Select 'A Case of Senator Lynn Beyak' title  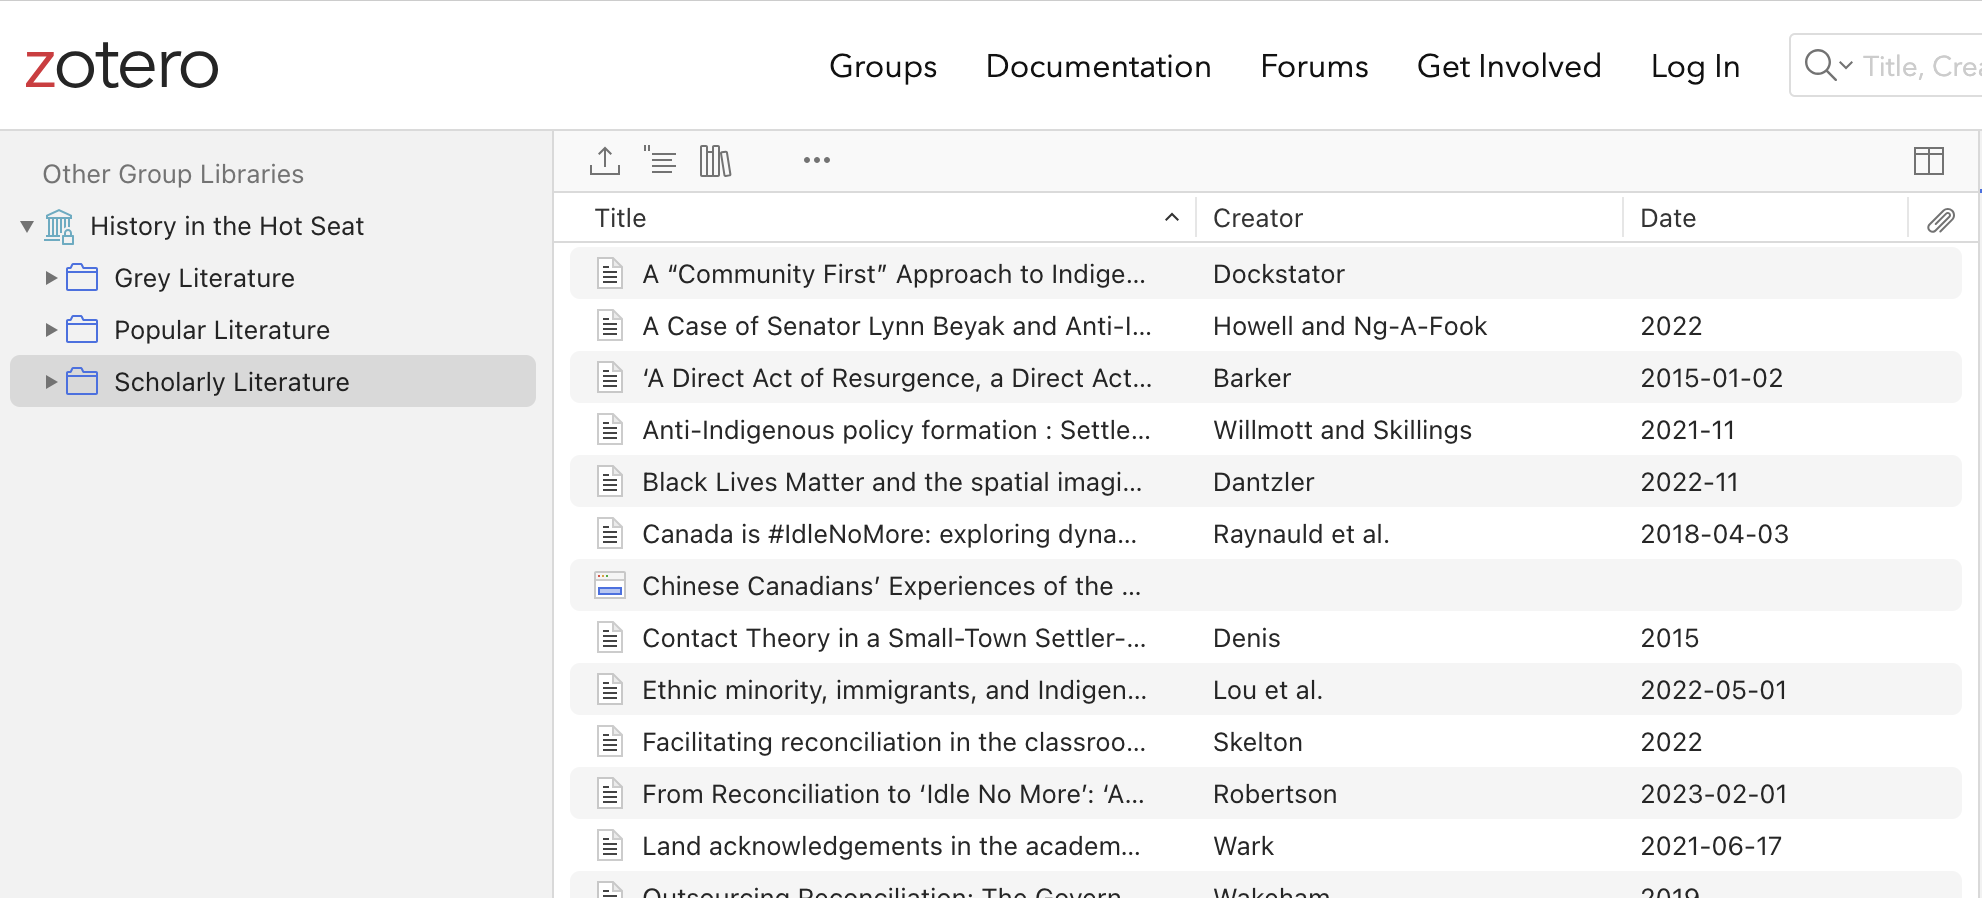point(897,326)
